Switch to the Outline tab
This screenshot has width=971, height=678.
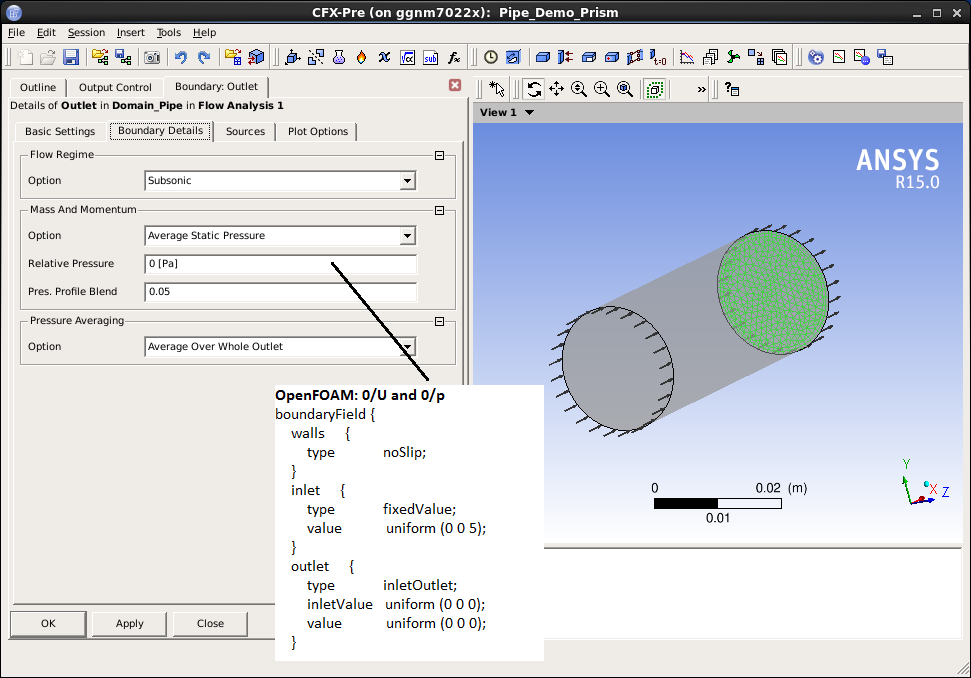click(x=38, y=87)
